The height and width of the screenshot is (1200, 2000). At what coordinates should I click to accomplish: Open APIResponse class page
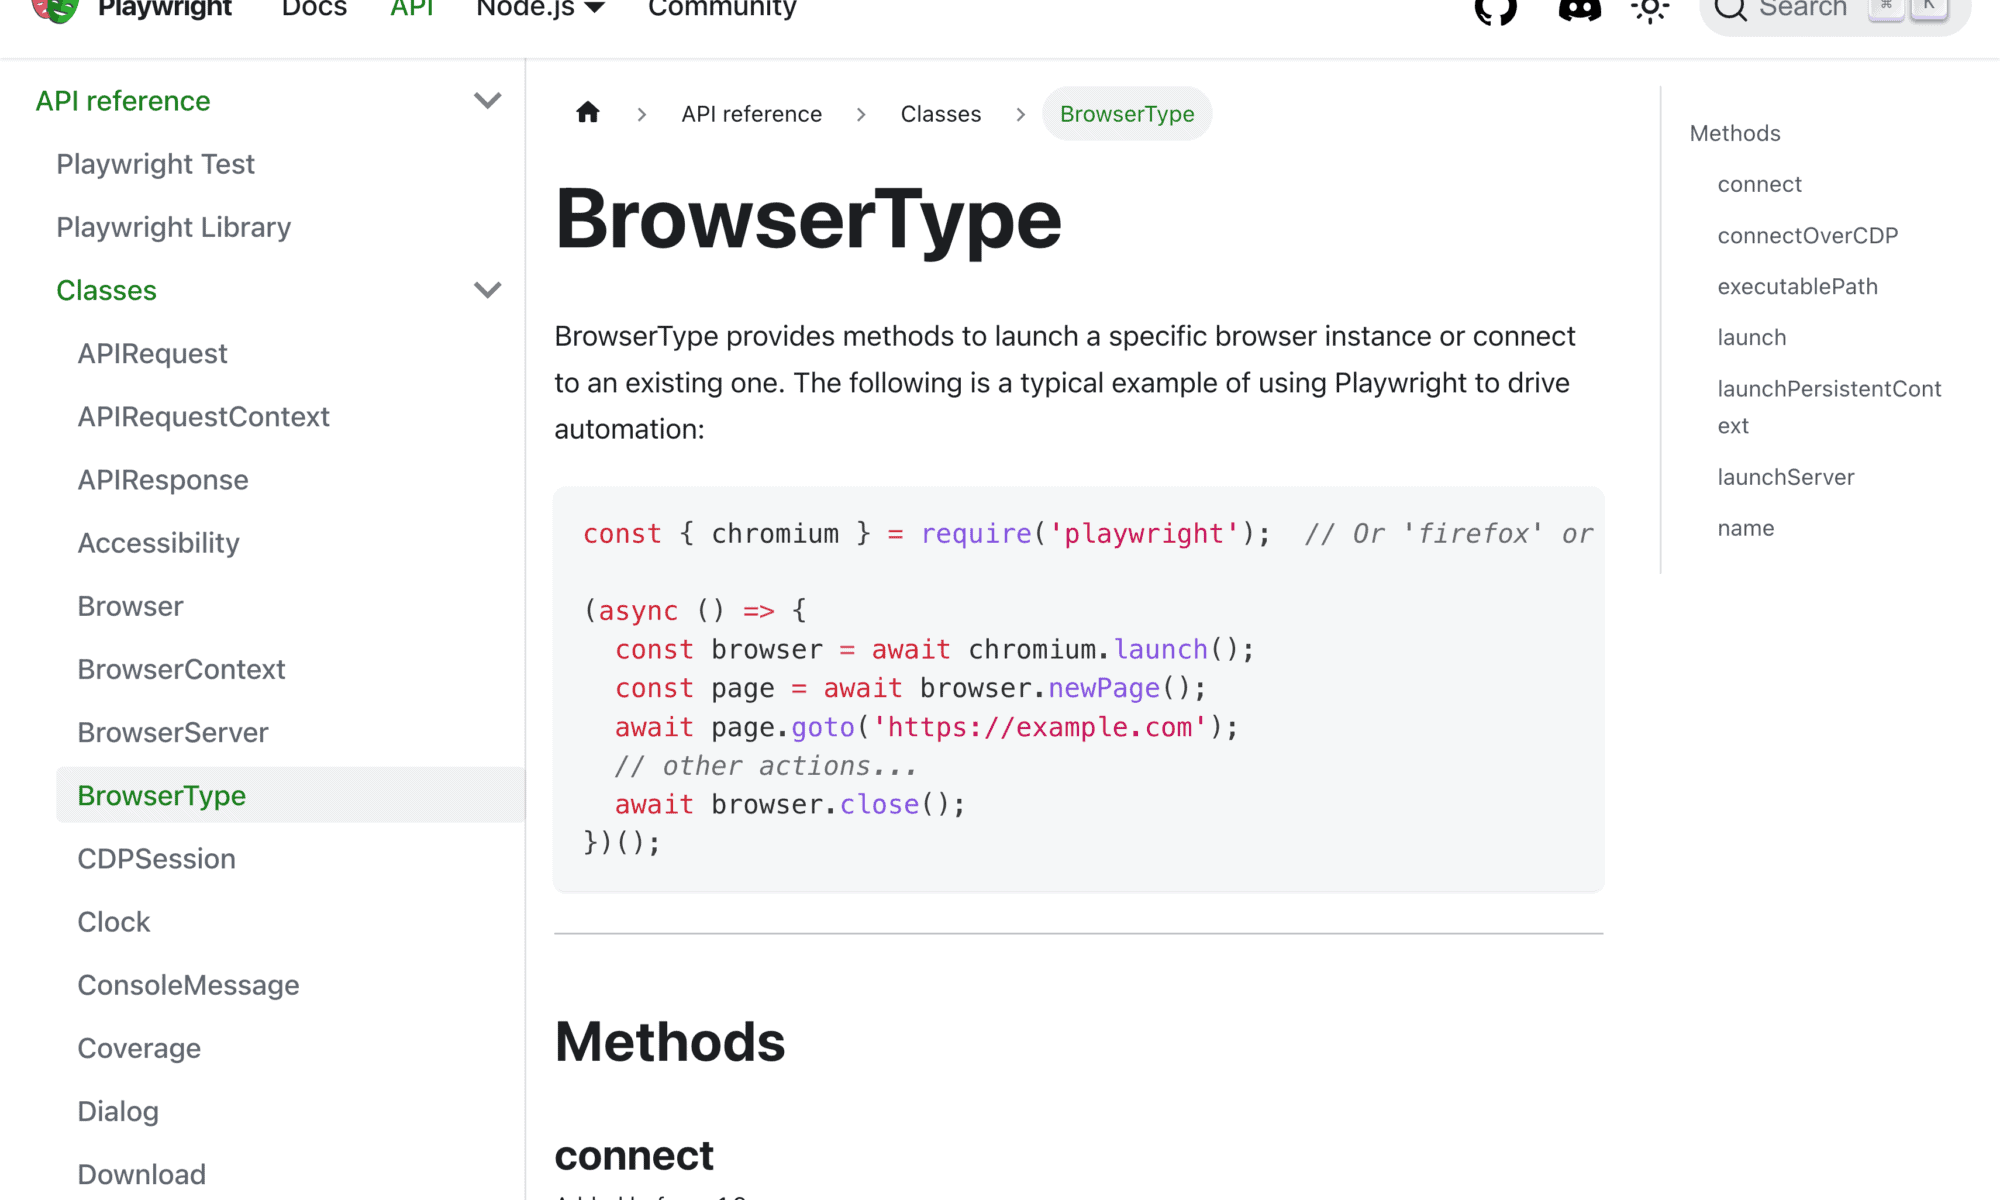(163, 480)
